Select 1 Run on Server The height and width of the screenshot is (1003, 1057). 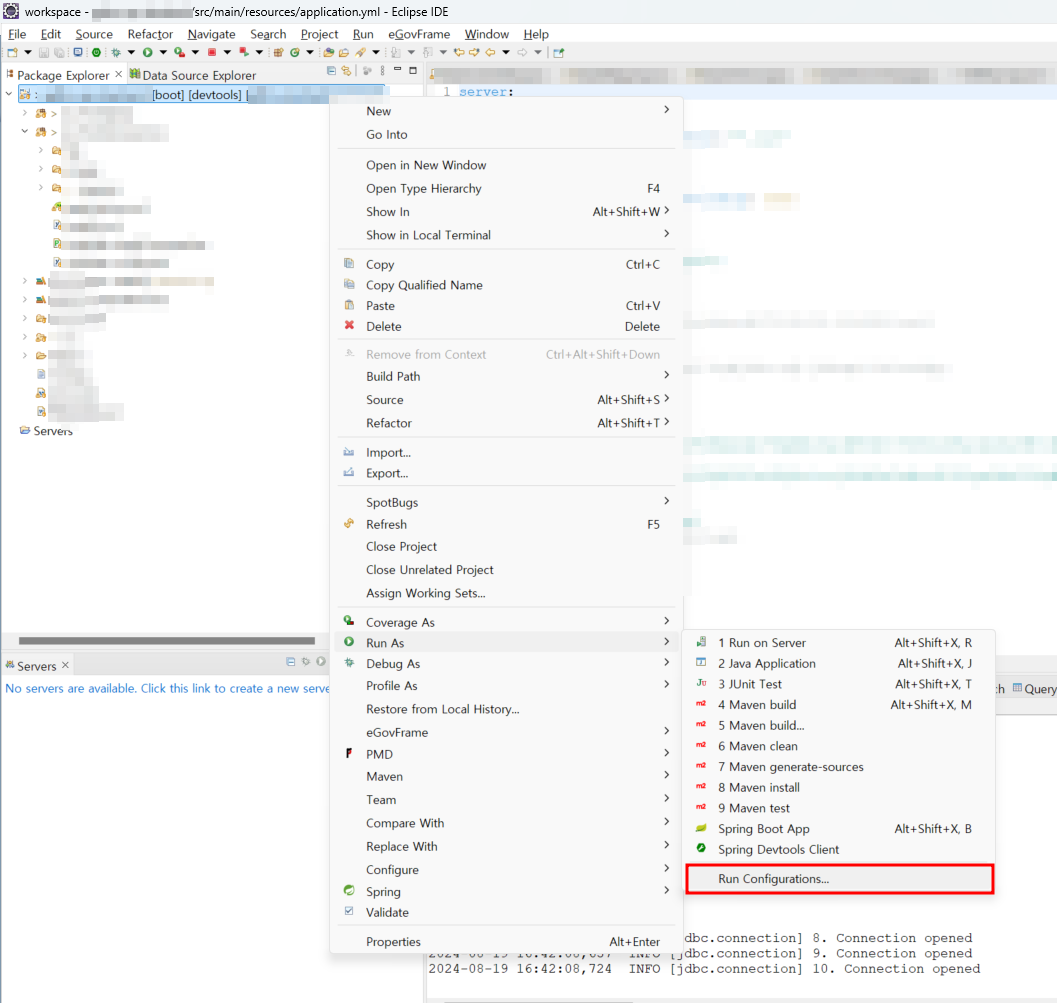pyautogui.click(x=839, y=643)
